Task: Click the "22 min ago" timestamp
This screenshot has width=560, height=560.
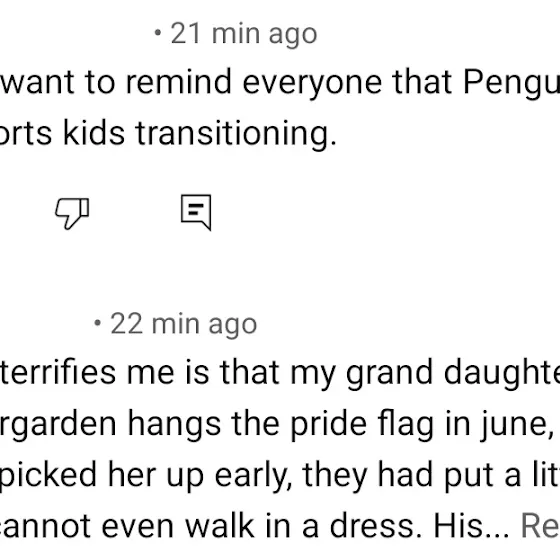Action: click(184, 324)
